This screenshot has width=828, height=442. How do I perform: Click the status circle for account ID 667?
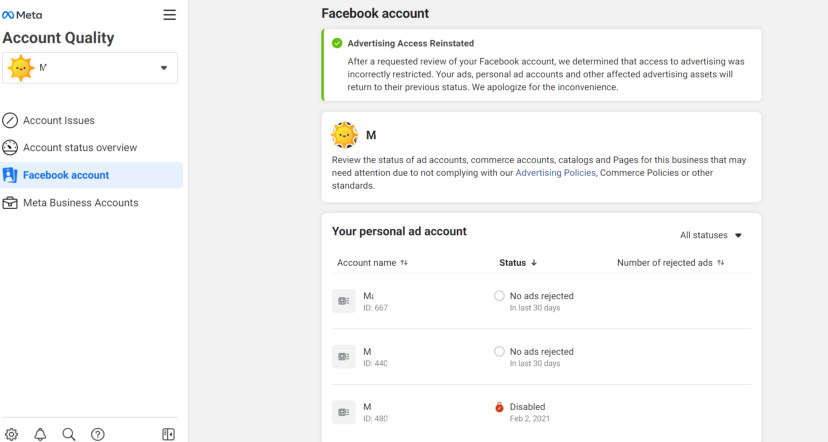[499, 296]
